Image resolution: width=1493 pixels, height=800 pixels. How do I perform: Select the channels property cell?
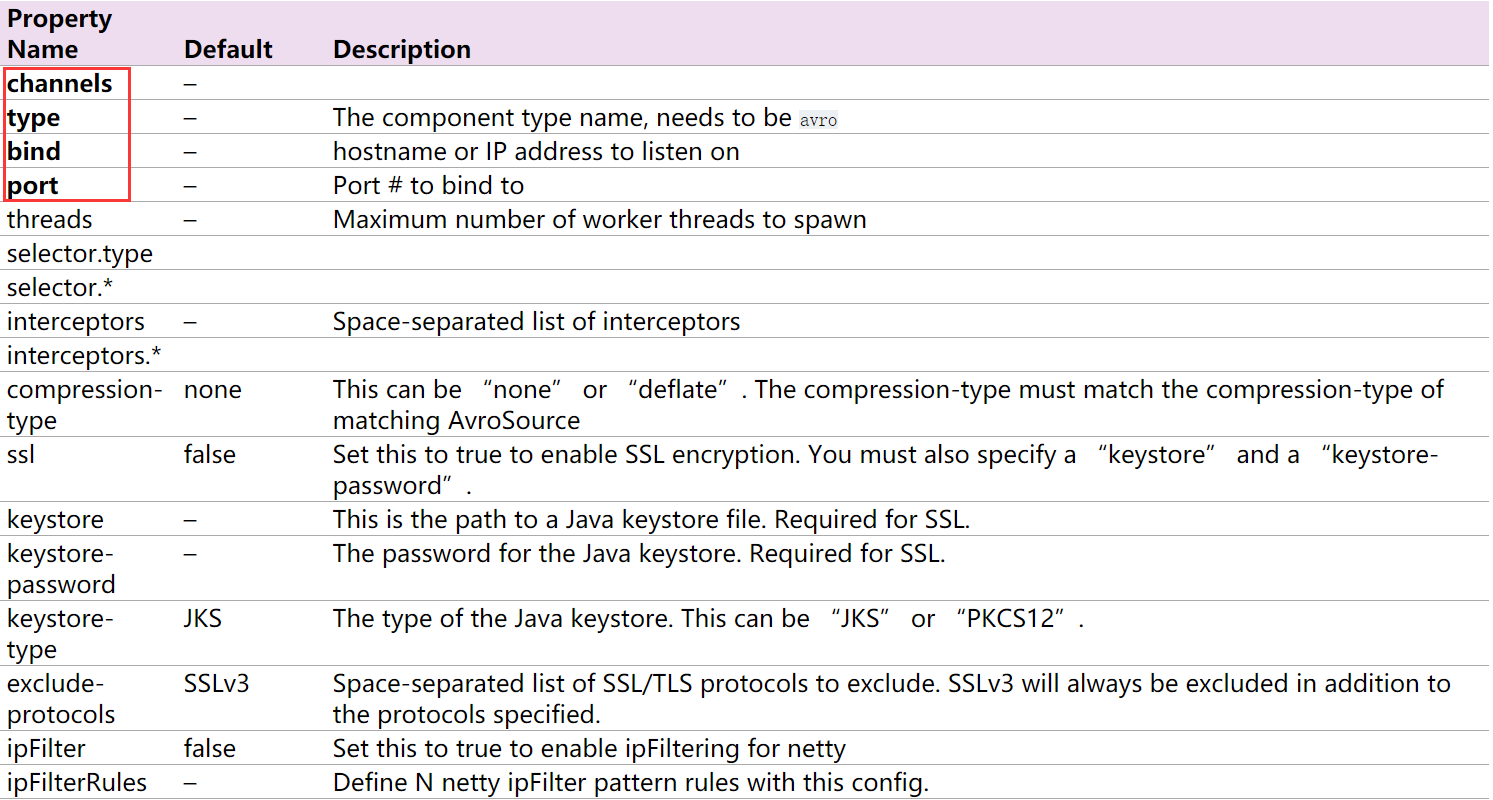58,84
